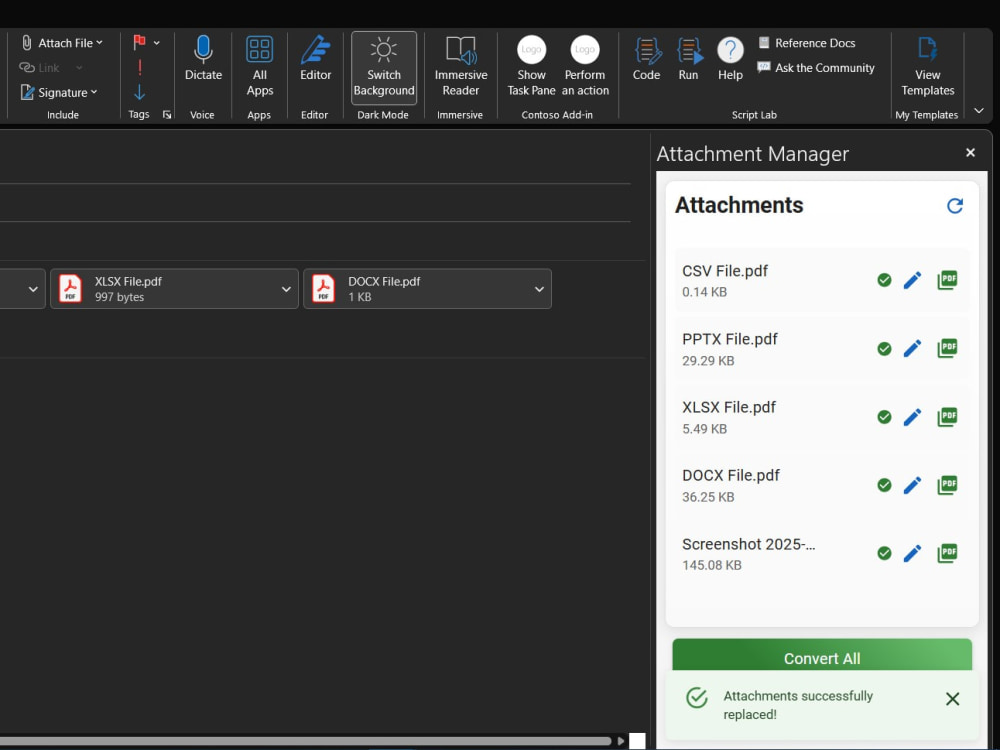Image resolution: width=1000 pixels, height=750 pixels.
Task: Open the Attach File menu
Action: pos(62,43)
